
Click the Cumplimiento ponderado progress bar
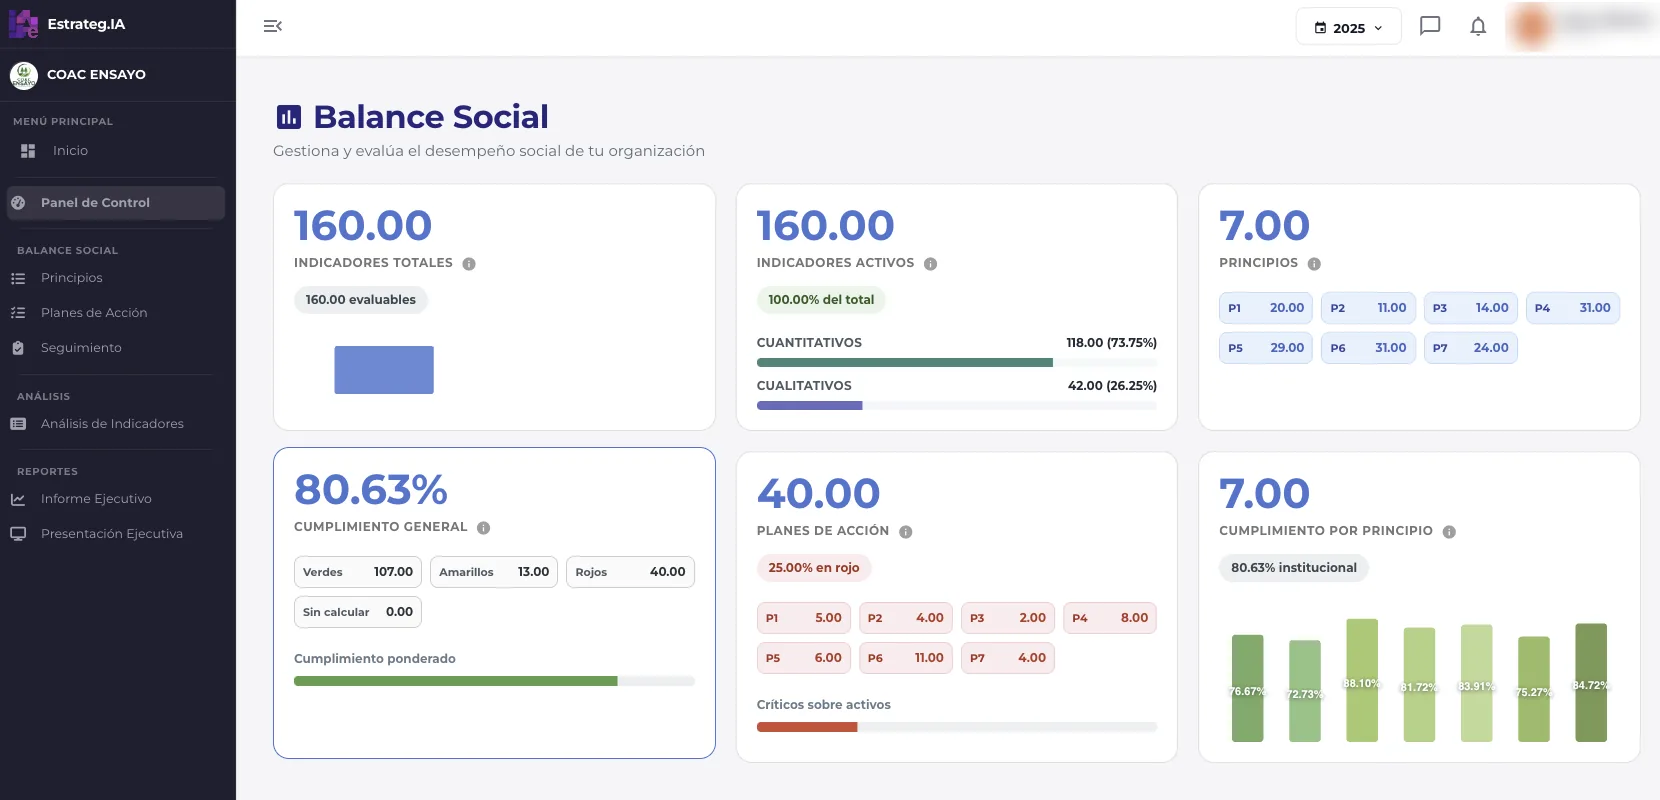tap(494, 681)
